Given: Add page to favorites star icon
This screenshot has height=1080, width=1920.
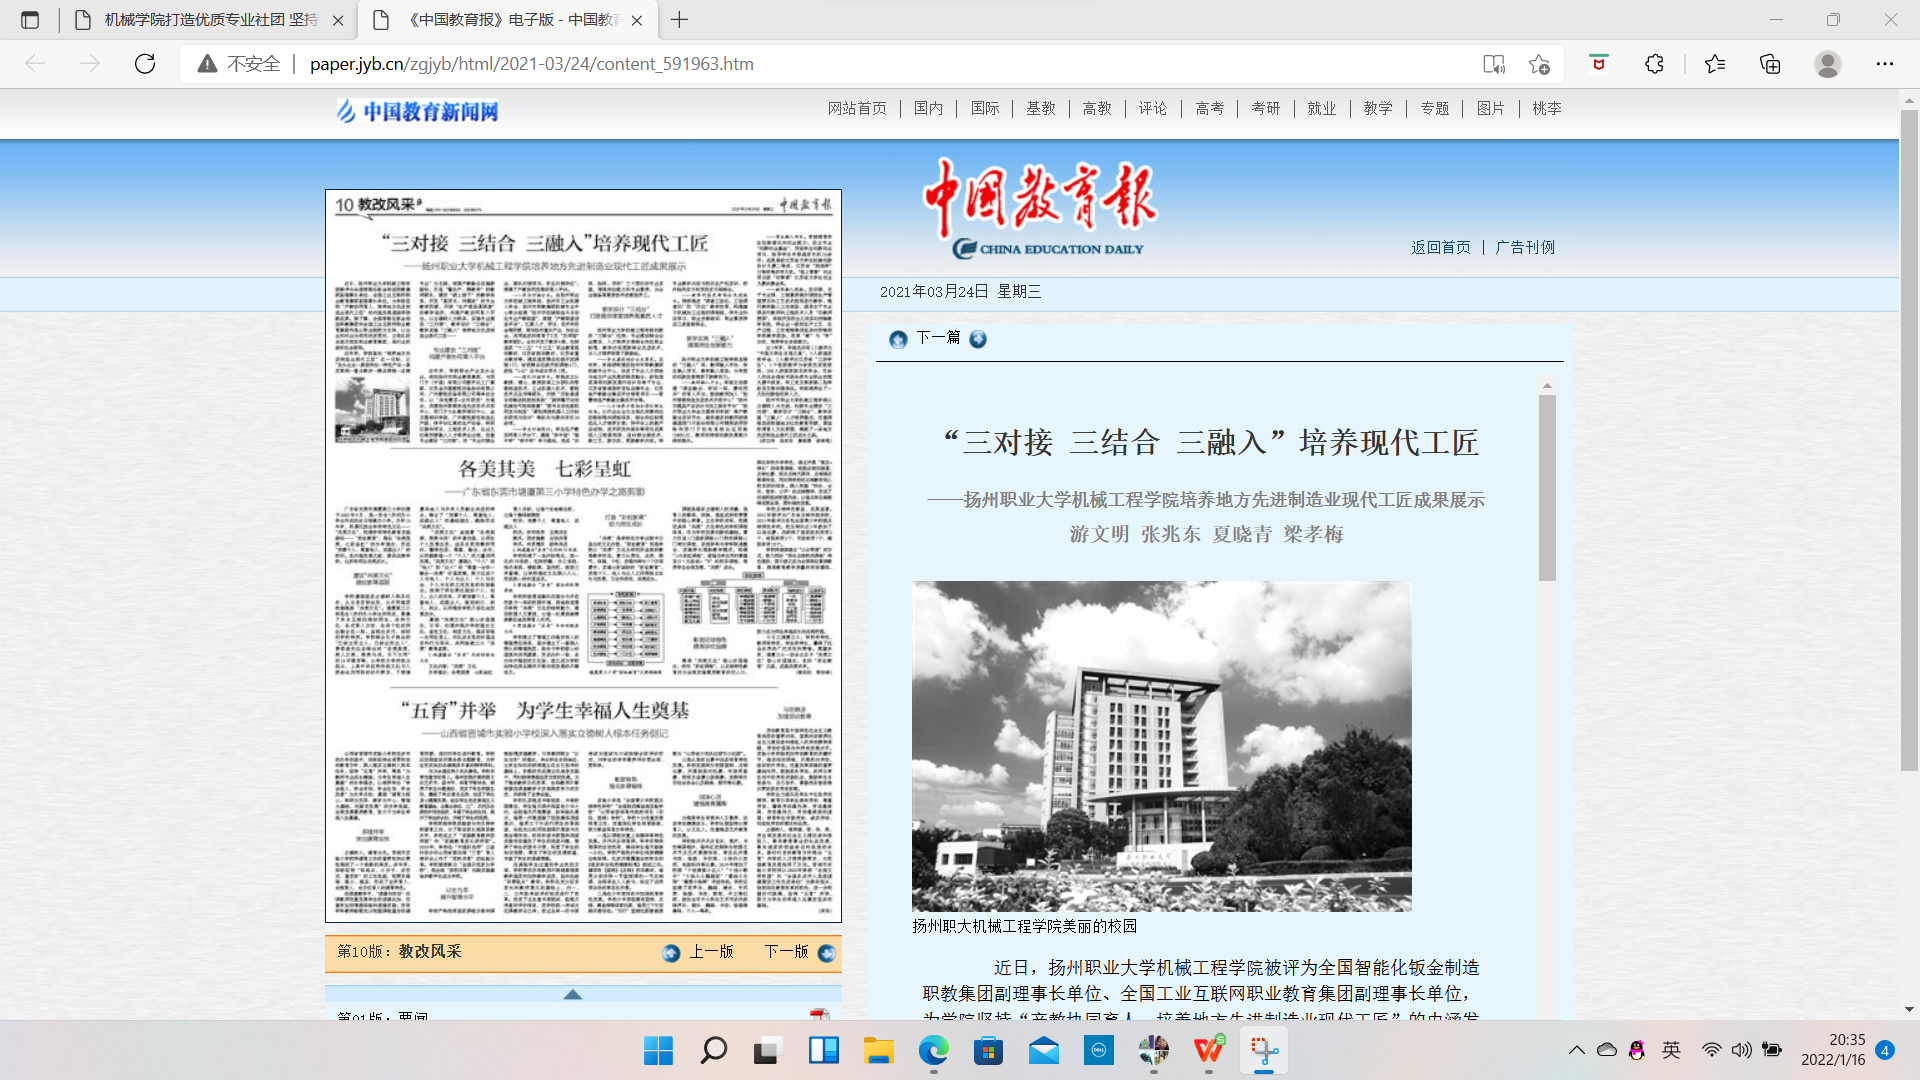Looking at the screenshot, I should 1539,64.
